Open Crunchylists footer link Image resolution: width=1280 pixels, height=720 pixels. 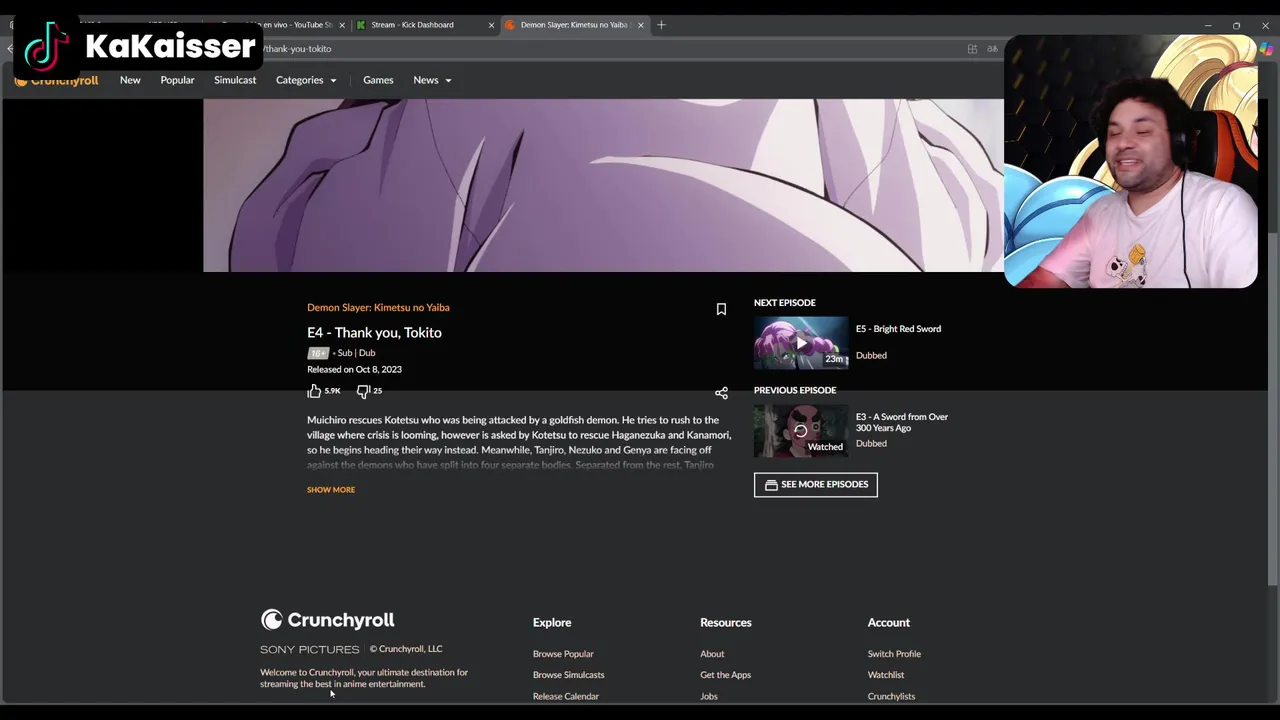tap(891, 696)
